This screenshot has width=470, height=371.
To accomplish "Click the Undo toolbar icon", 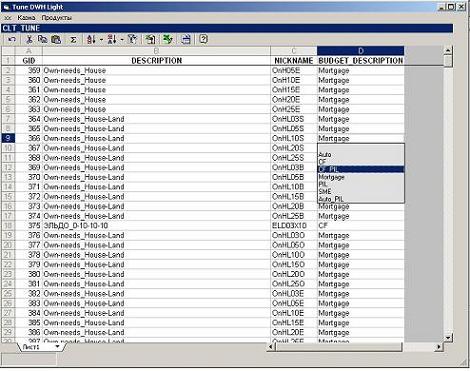I will (x=12, y=40).
